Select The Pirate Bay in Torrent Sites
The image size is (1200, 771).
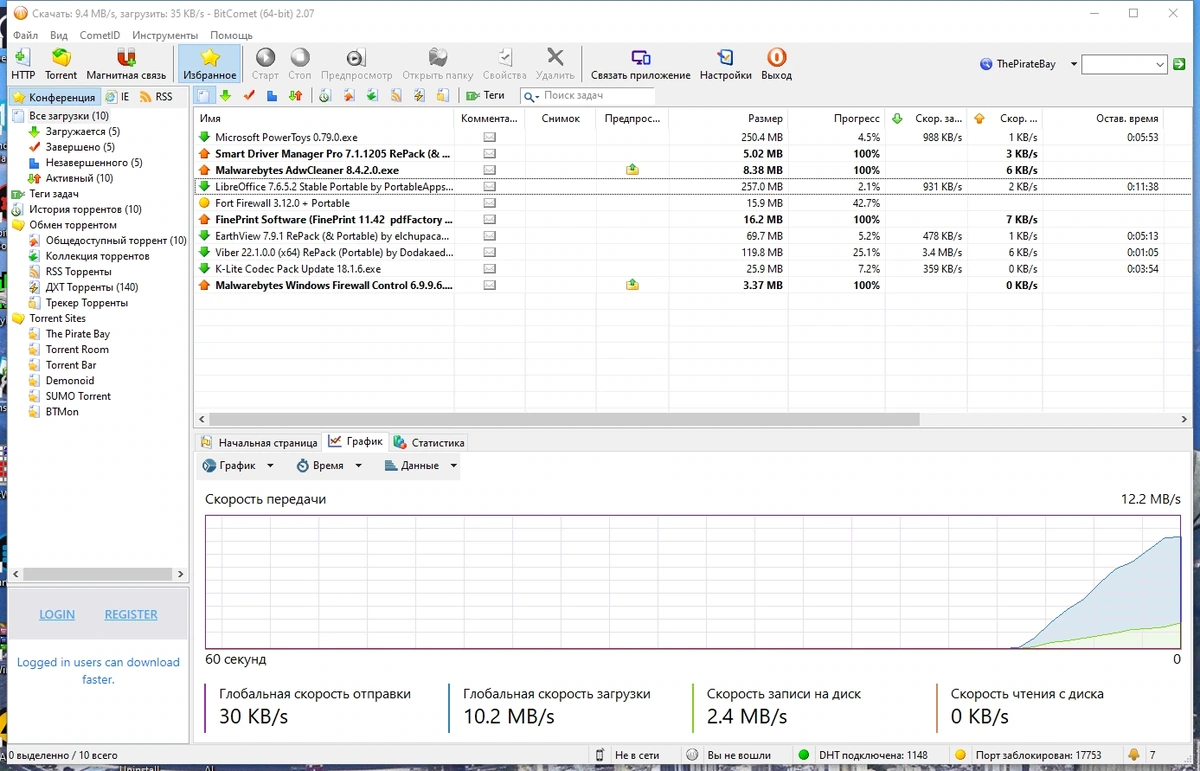78,334
